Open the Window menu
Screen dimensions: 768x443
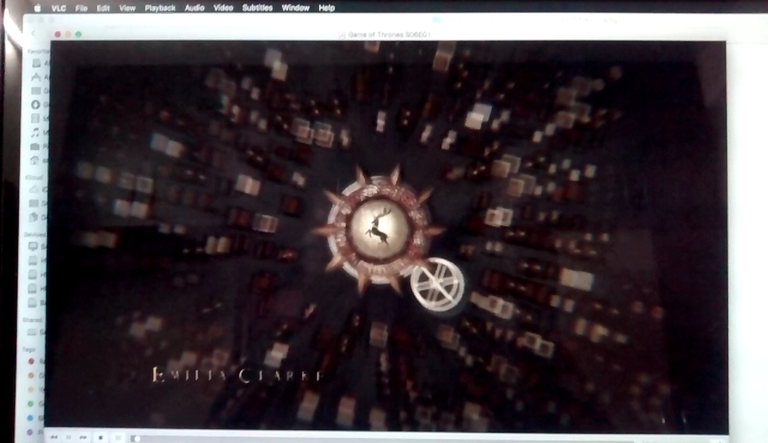pyautogui.click(x=295, y=8)
